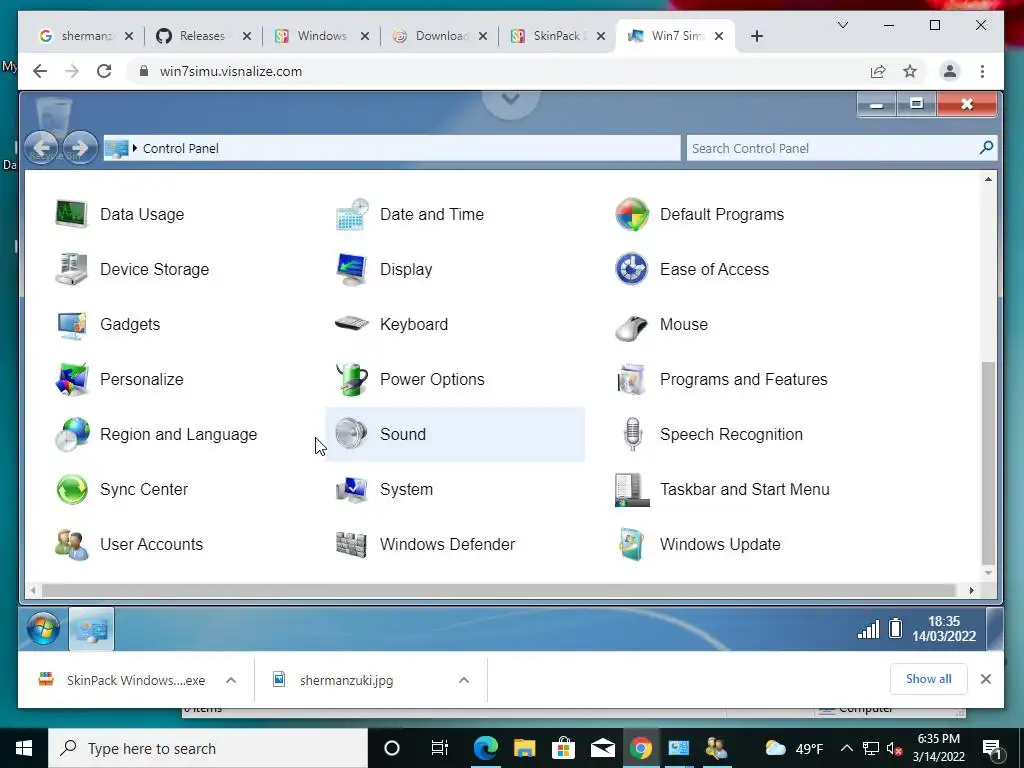
Task: Open shermanzuki.jpg download options arrow
Action: (464, 680)
